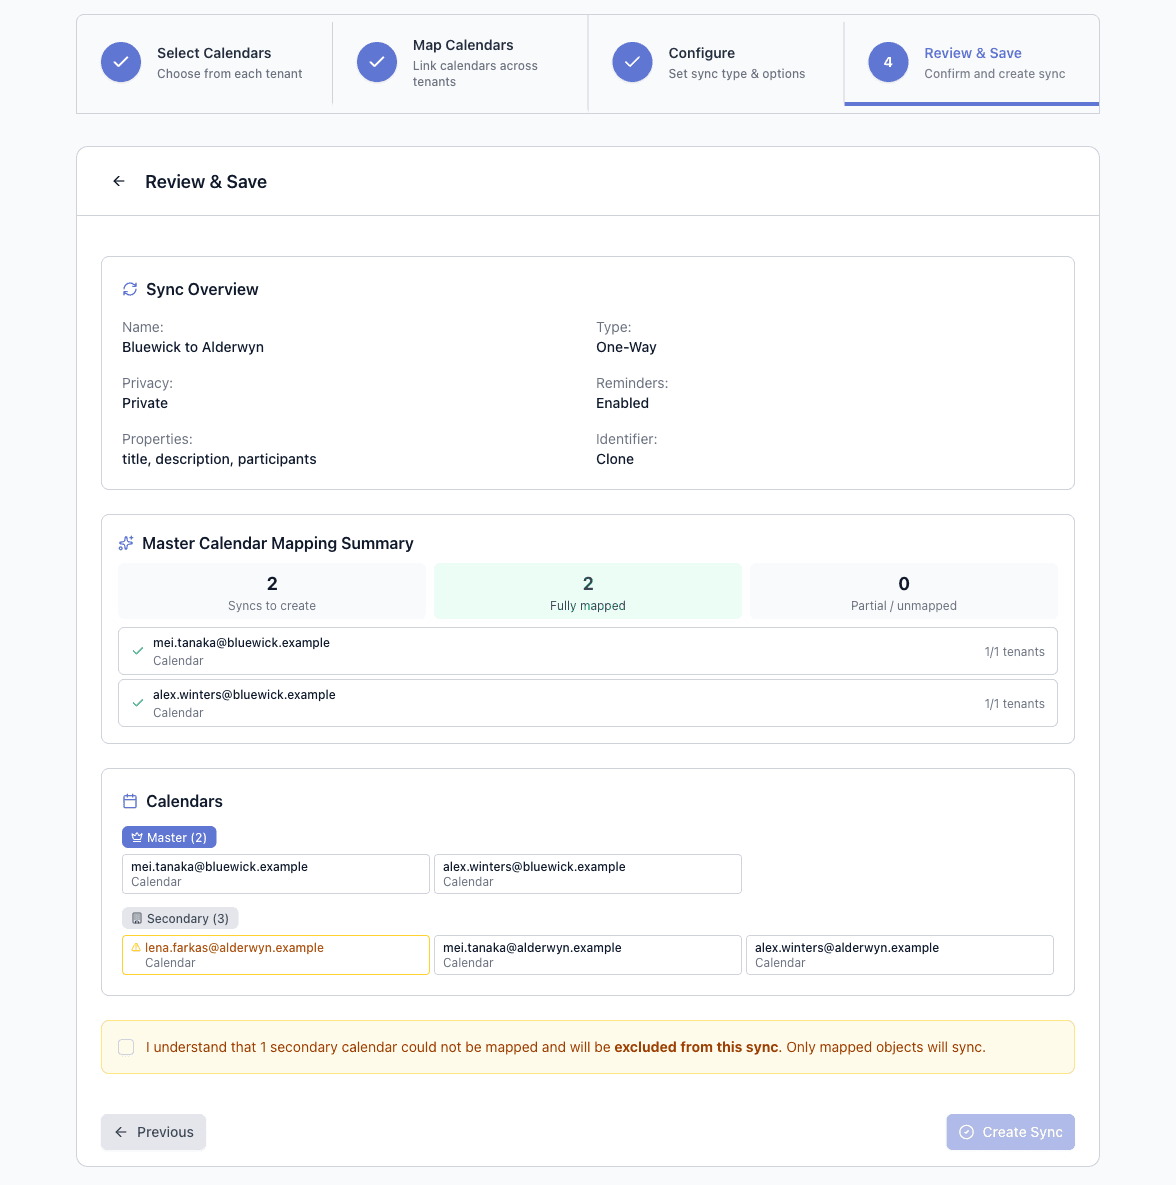Click the 1/1 tenants label for alex.winters
Viewport: 1176px width, 1185px height.
1014,704
